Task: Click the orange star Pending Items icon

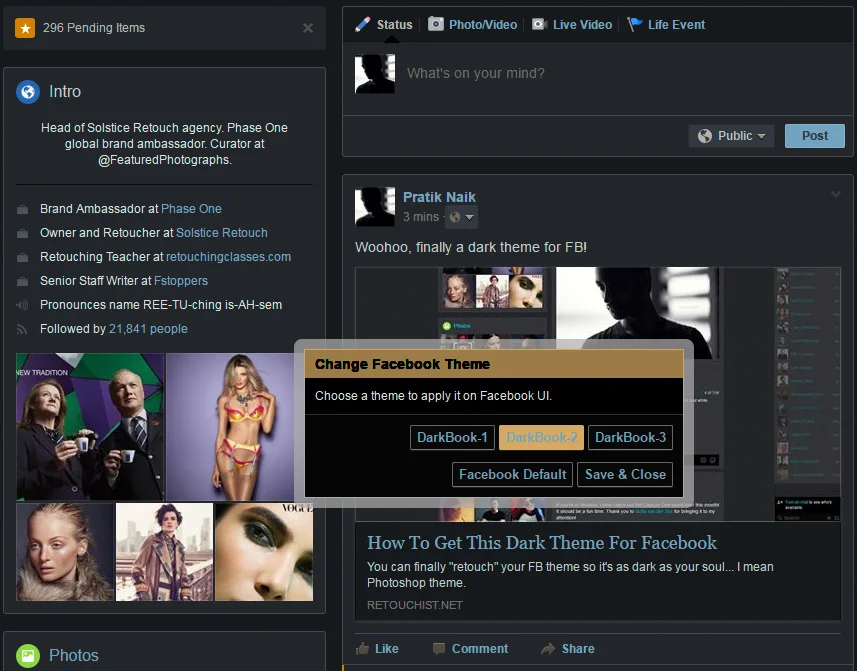Action: click(25, 28)
